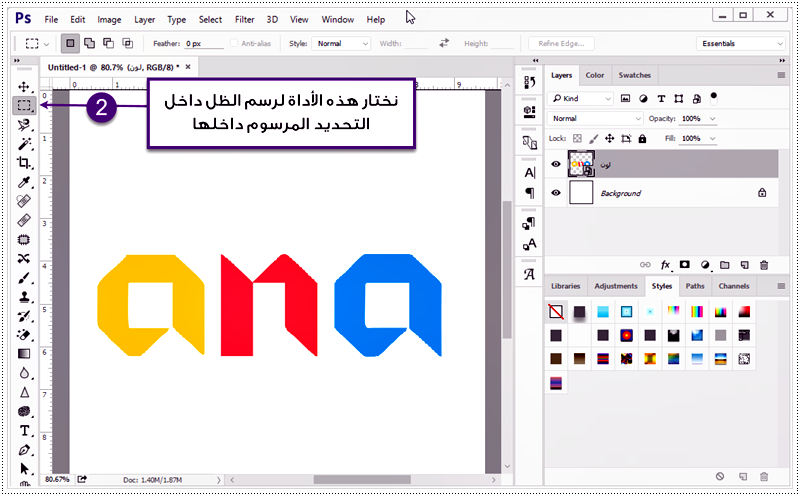Toggle New selection mode button
This screenshot has height=496, width=800.
coord(70,43)
